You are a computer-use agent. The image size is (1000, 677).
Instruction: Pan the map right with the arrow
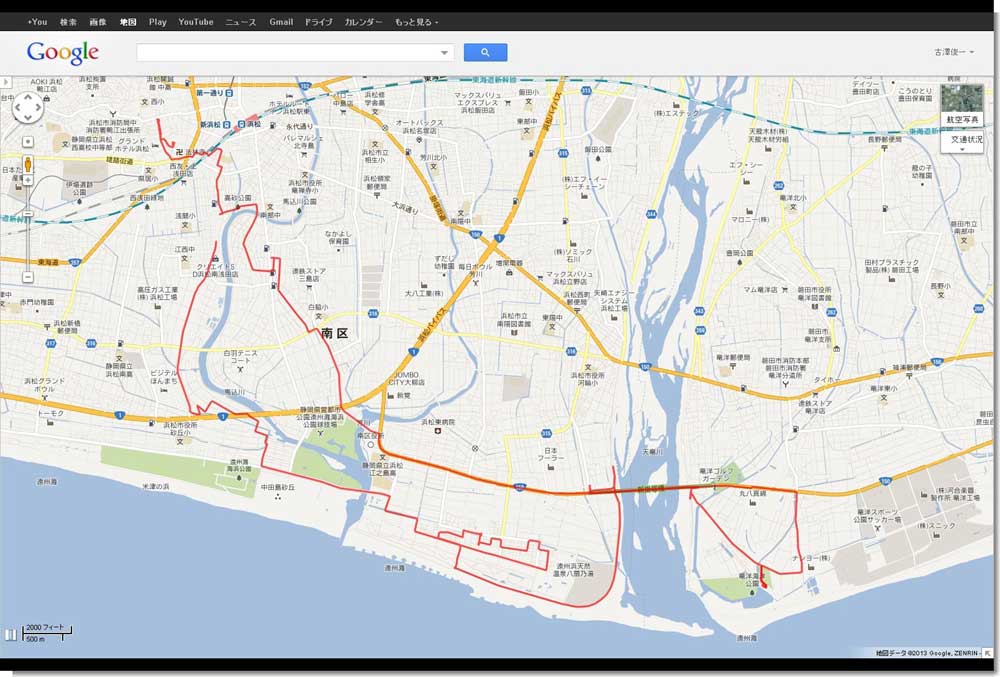(38, 108)
